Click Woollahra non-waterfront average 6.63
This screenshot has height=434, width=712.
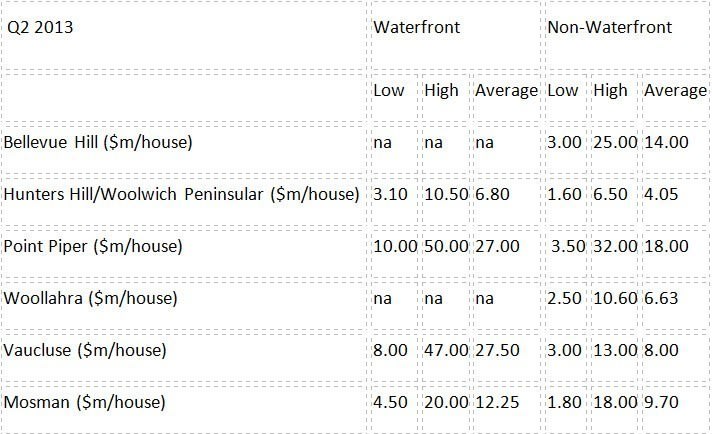(661, 299)
